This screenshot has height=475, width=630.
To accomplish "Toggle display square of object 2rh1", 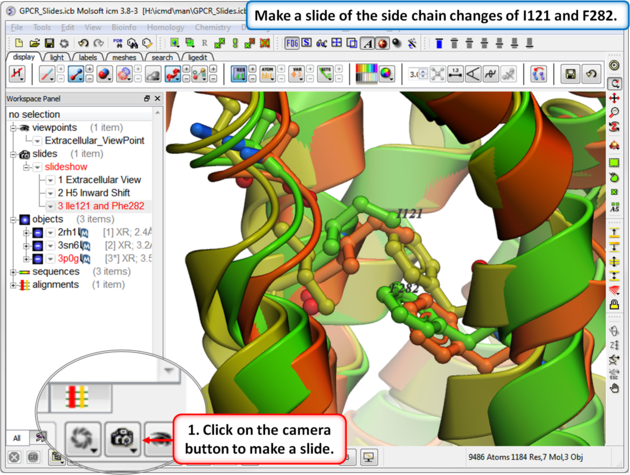I will [x=37, y=232].
